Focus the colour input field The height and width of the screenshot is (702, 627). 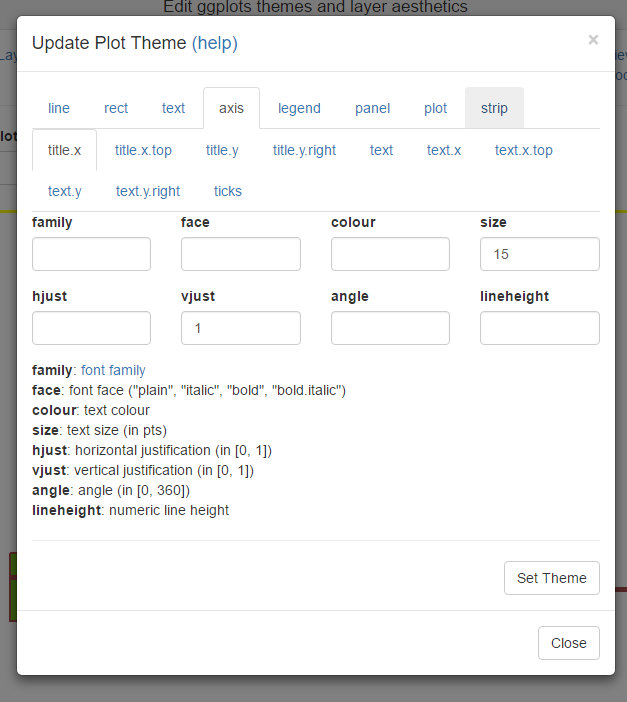(x=390, y=254)
